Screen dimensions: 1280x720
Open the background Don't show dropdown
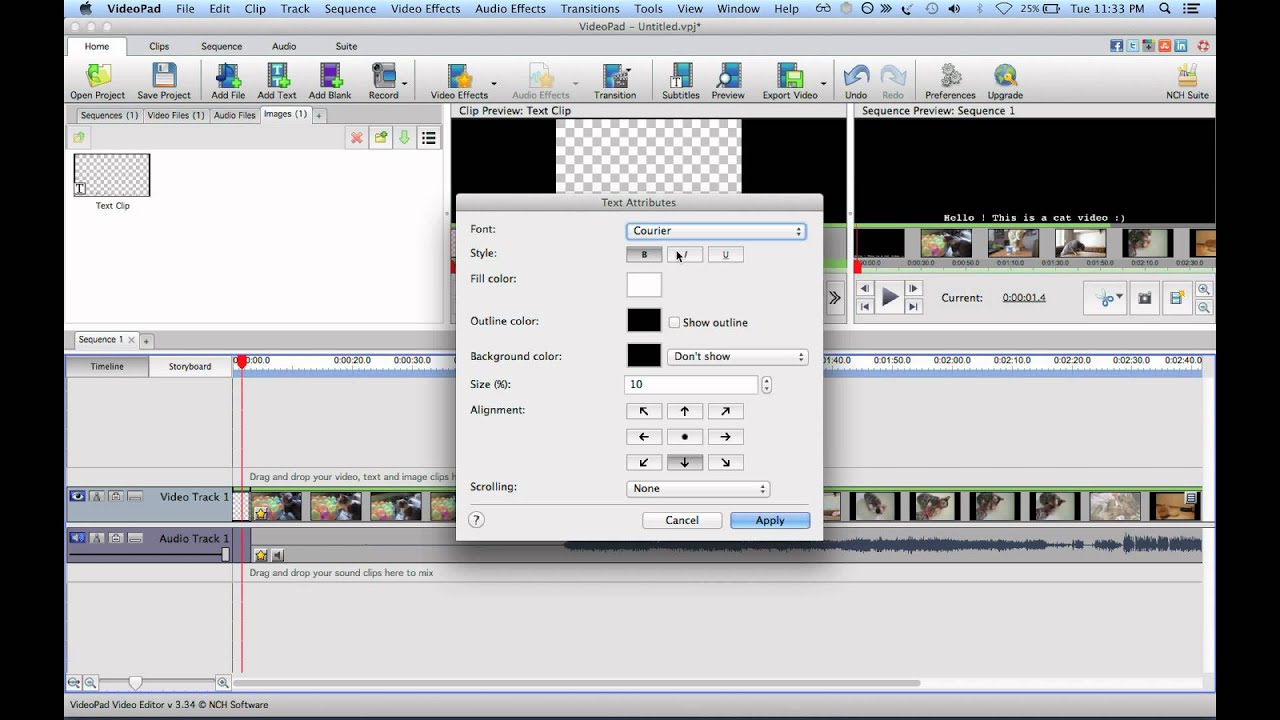coord(737,356)
